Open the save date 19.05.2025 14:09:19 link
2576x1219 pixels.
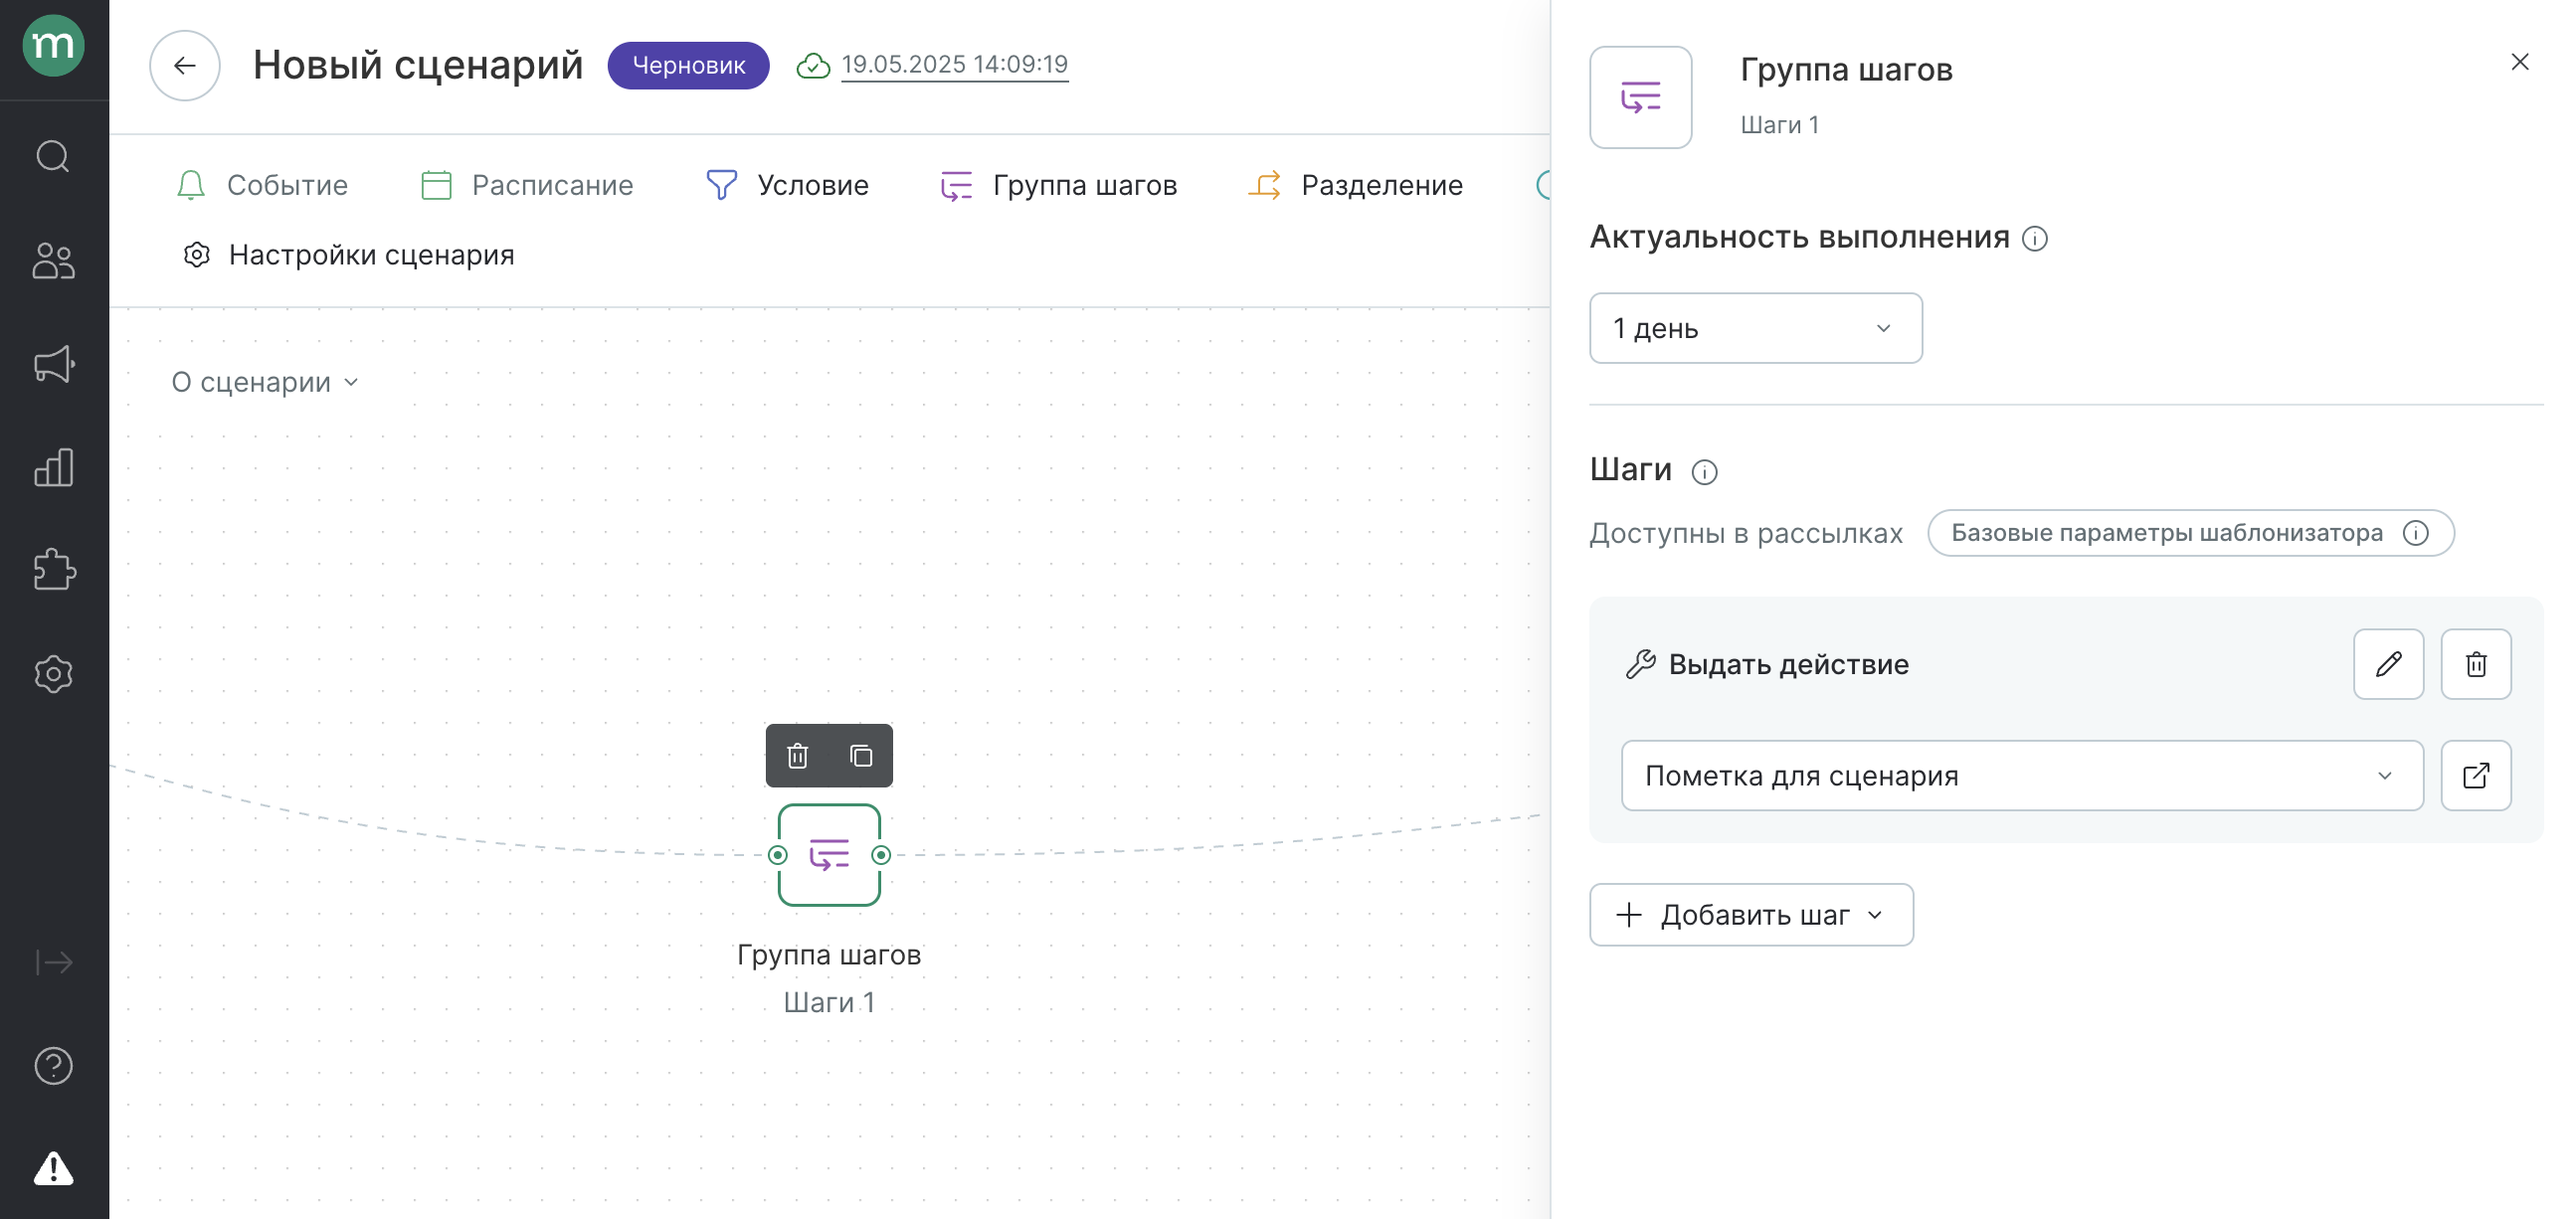pos(954,65)
